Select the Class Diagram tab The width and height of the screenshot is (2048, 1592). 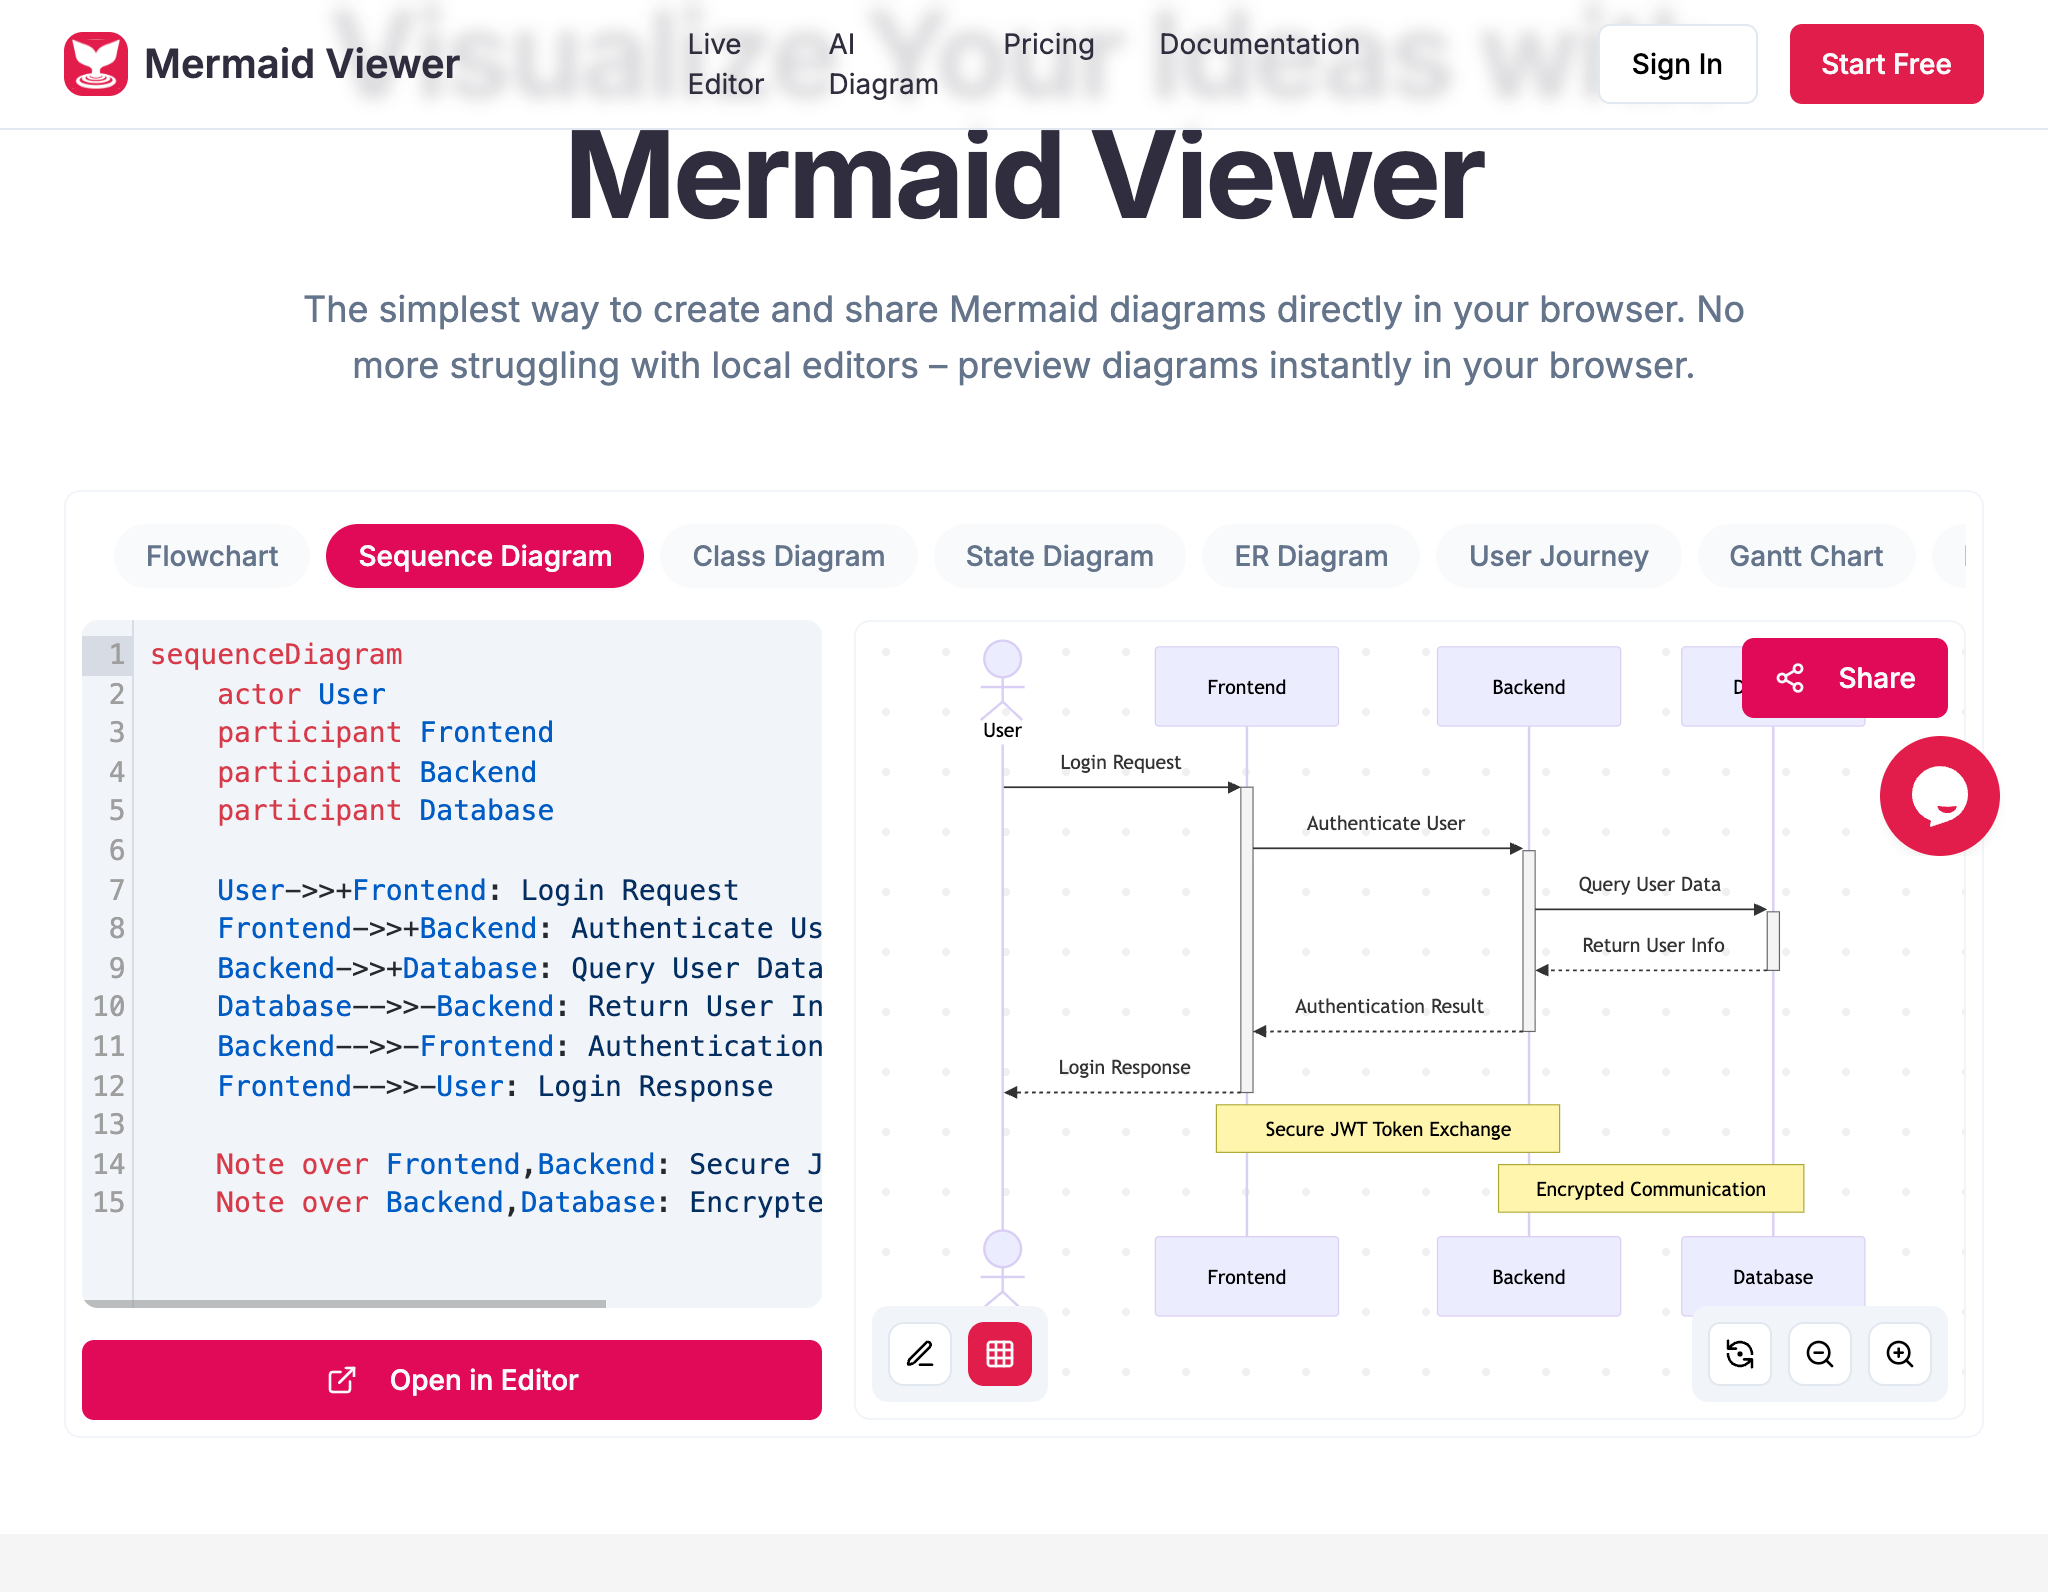[x=787, y=556]
